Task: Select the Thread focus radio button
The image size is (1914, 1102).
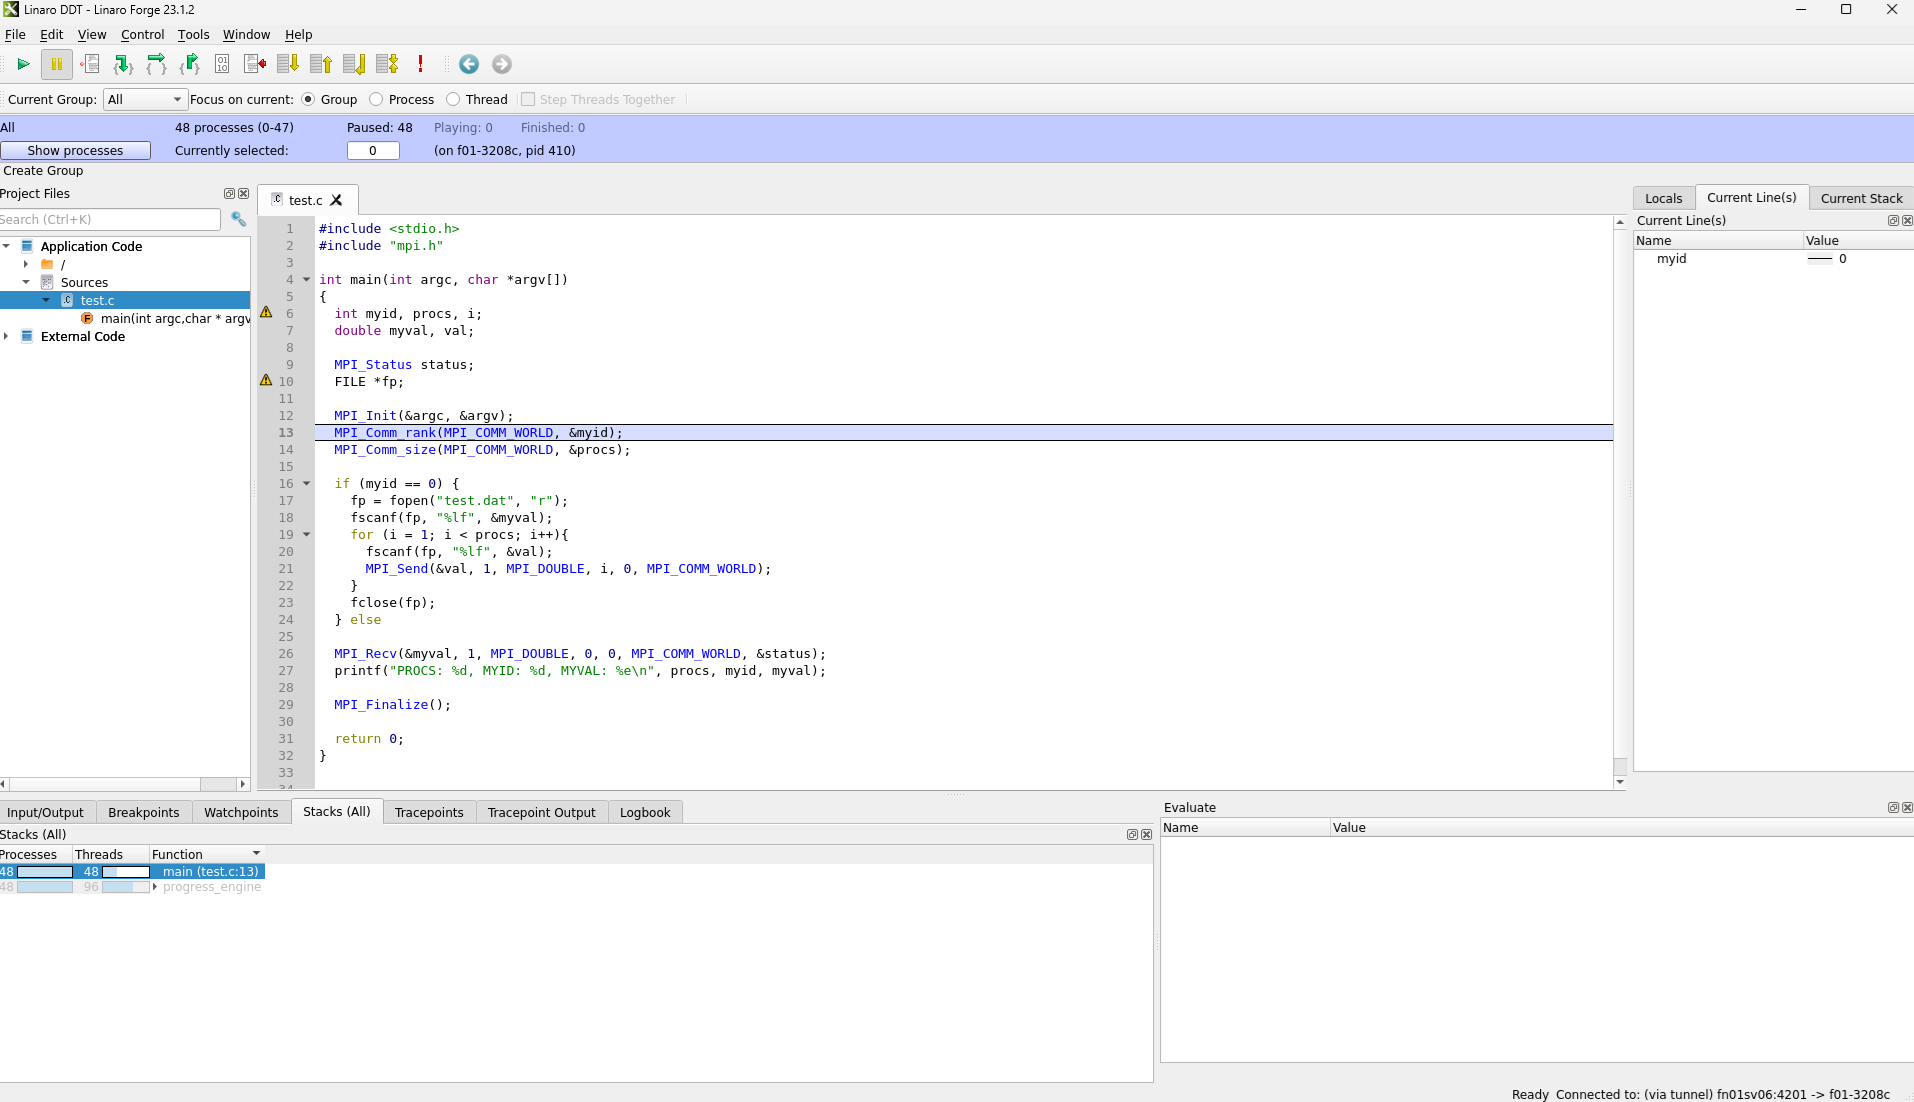Action: (x=454, y=99)
